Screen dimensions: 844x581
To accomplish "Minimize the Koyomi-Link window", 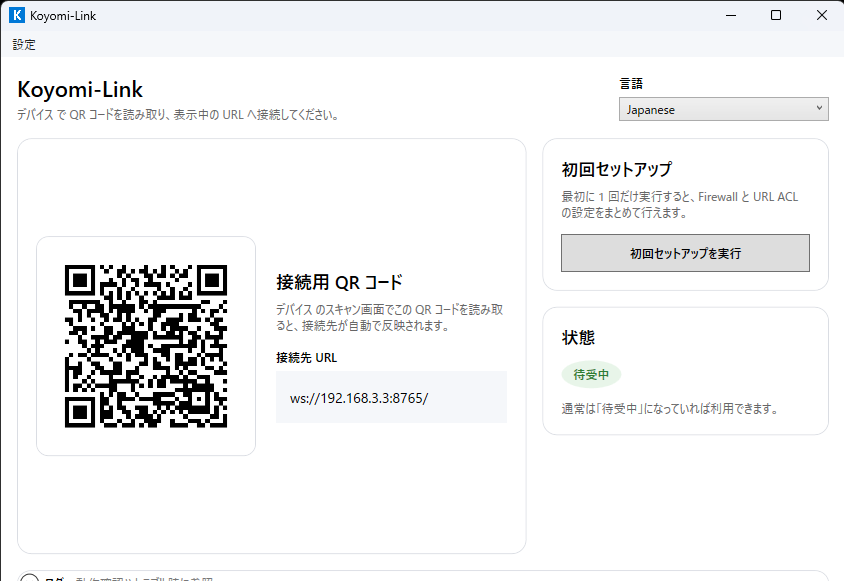I will (x=729, y=15).
